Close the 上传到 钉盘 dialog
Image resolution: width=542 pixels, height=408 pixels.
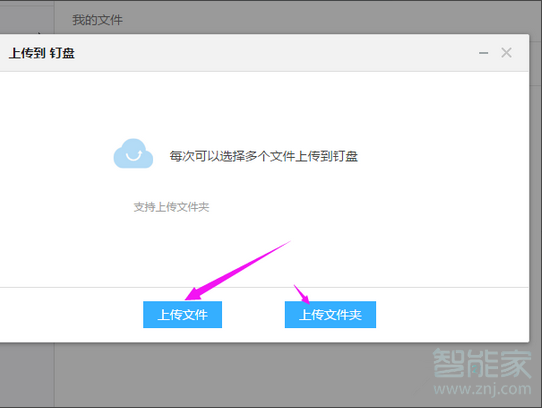tap(506, 53)
